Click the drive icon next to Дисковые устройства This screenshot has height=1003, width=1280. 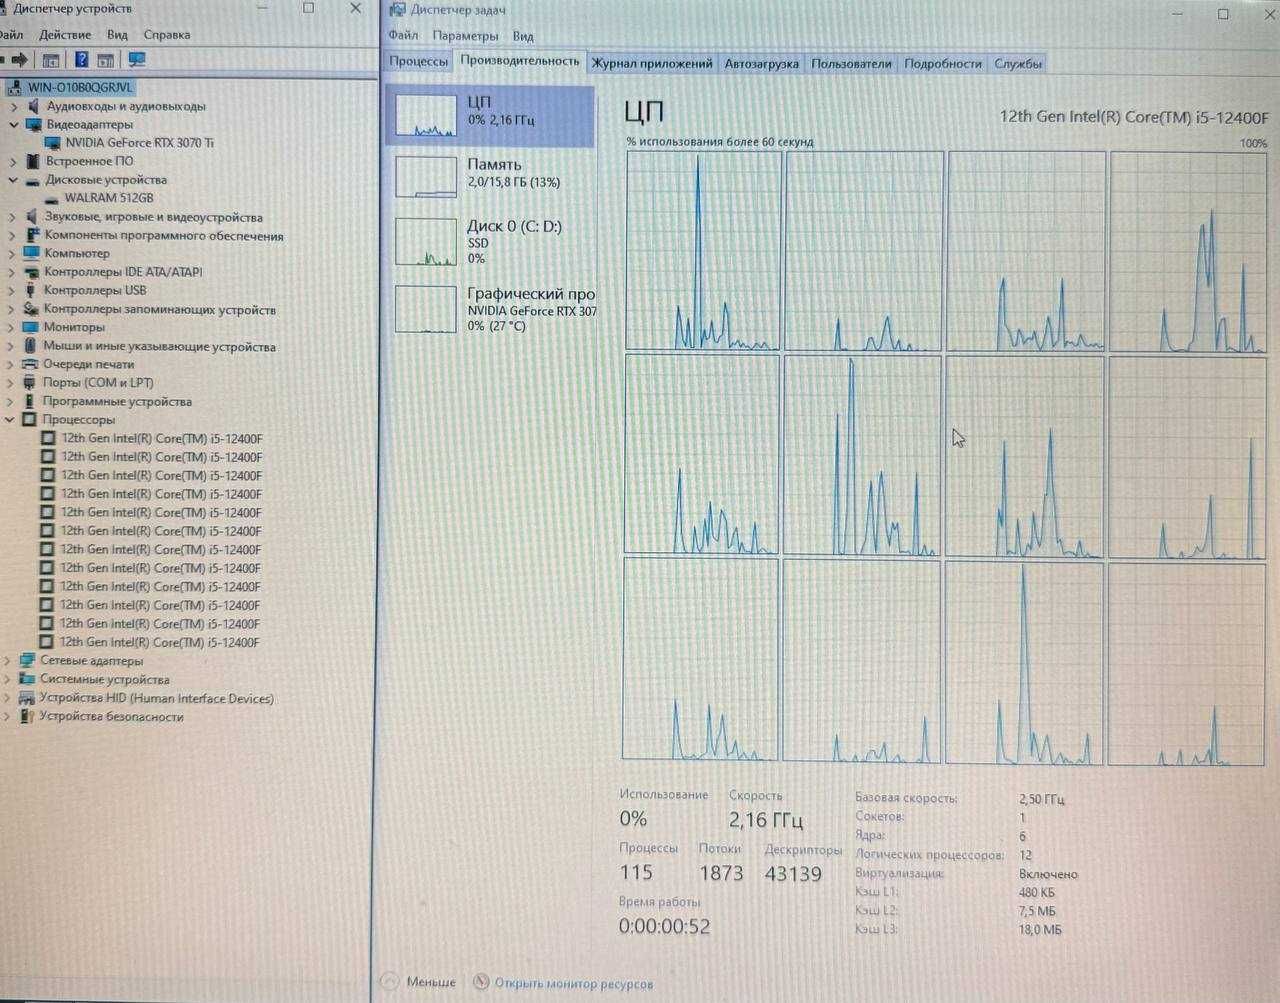coord(33,180)
